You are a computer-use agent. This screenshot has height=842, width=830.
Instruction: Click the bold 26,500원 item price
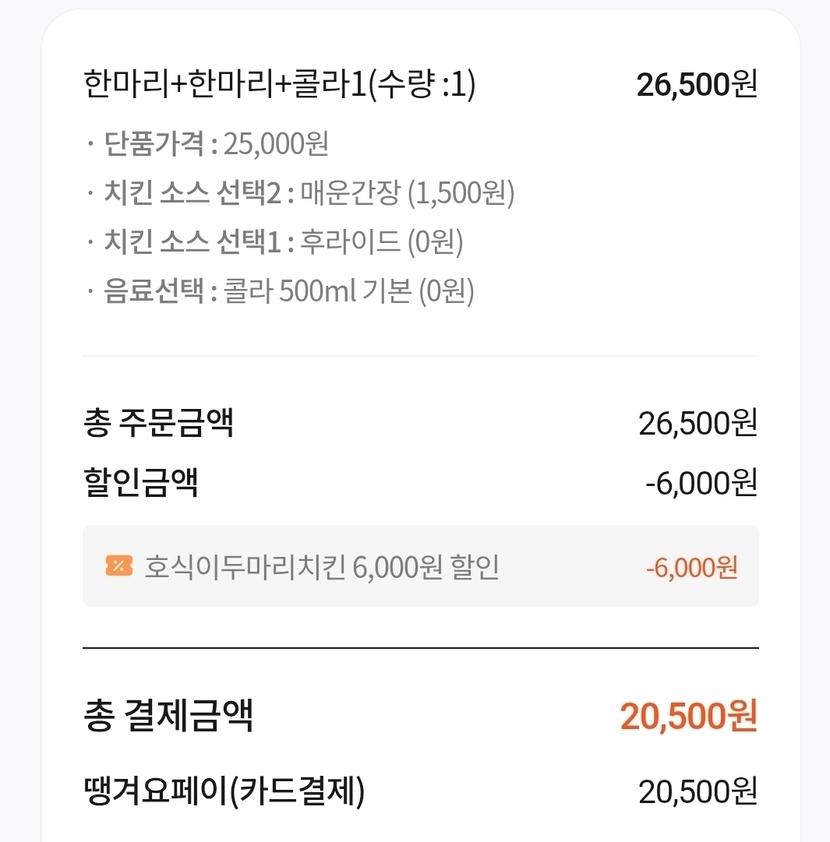click(697, 85)
